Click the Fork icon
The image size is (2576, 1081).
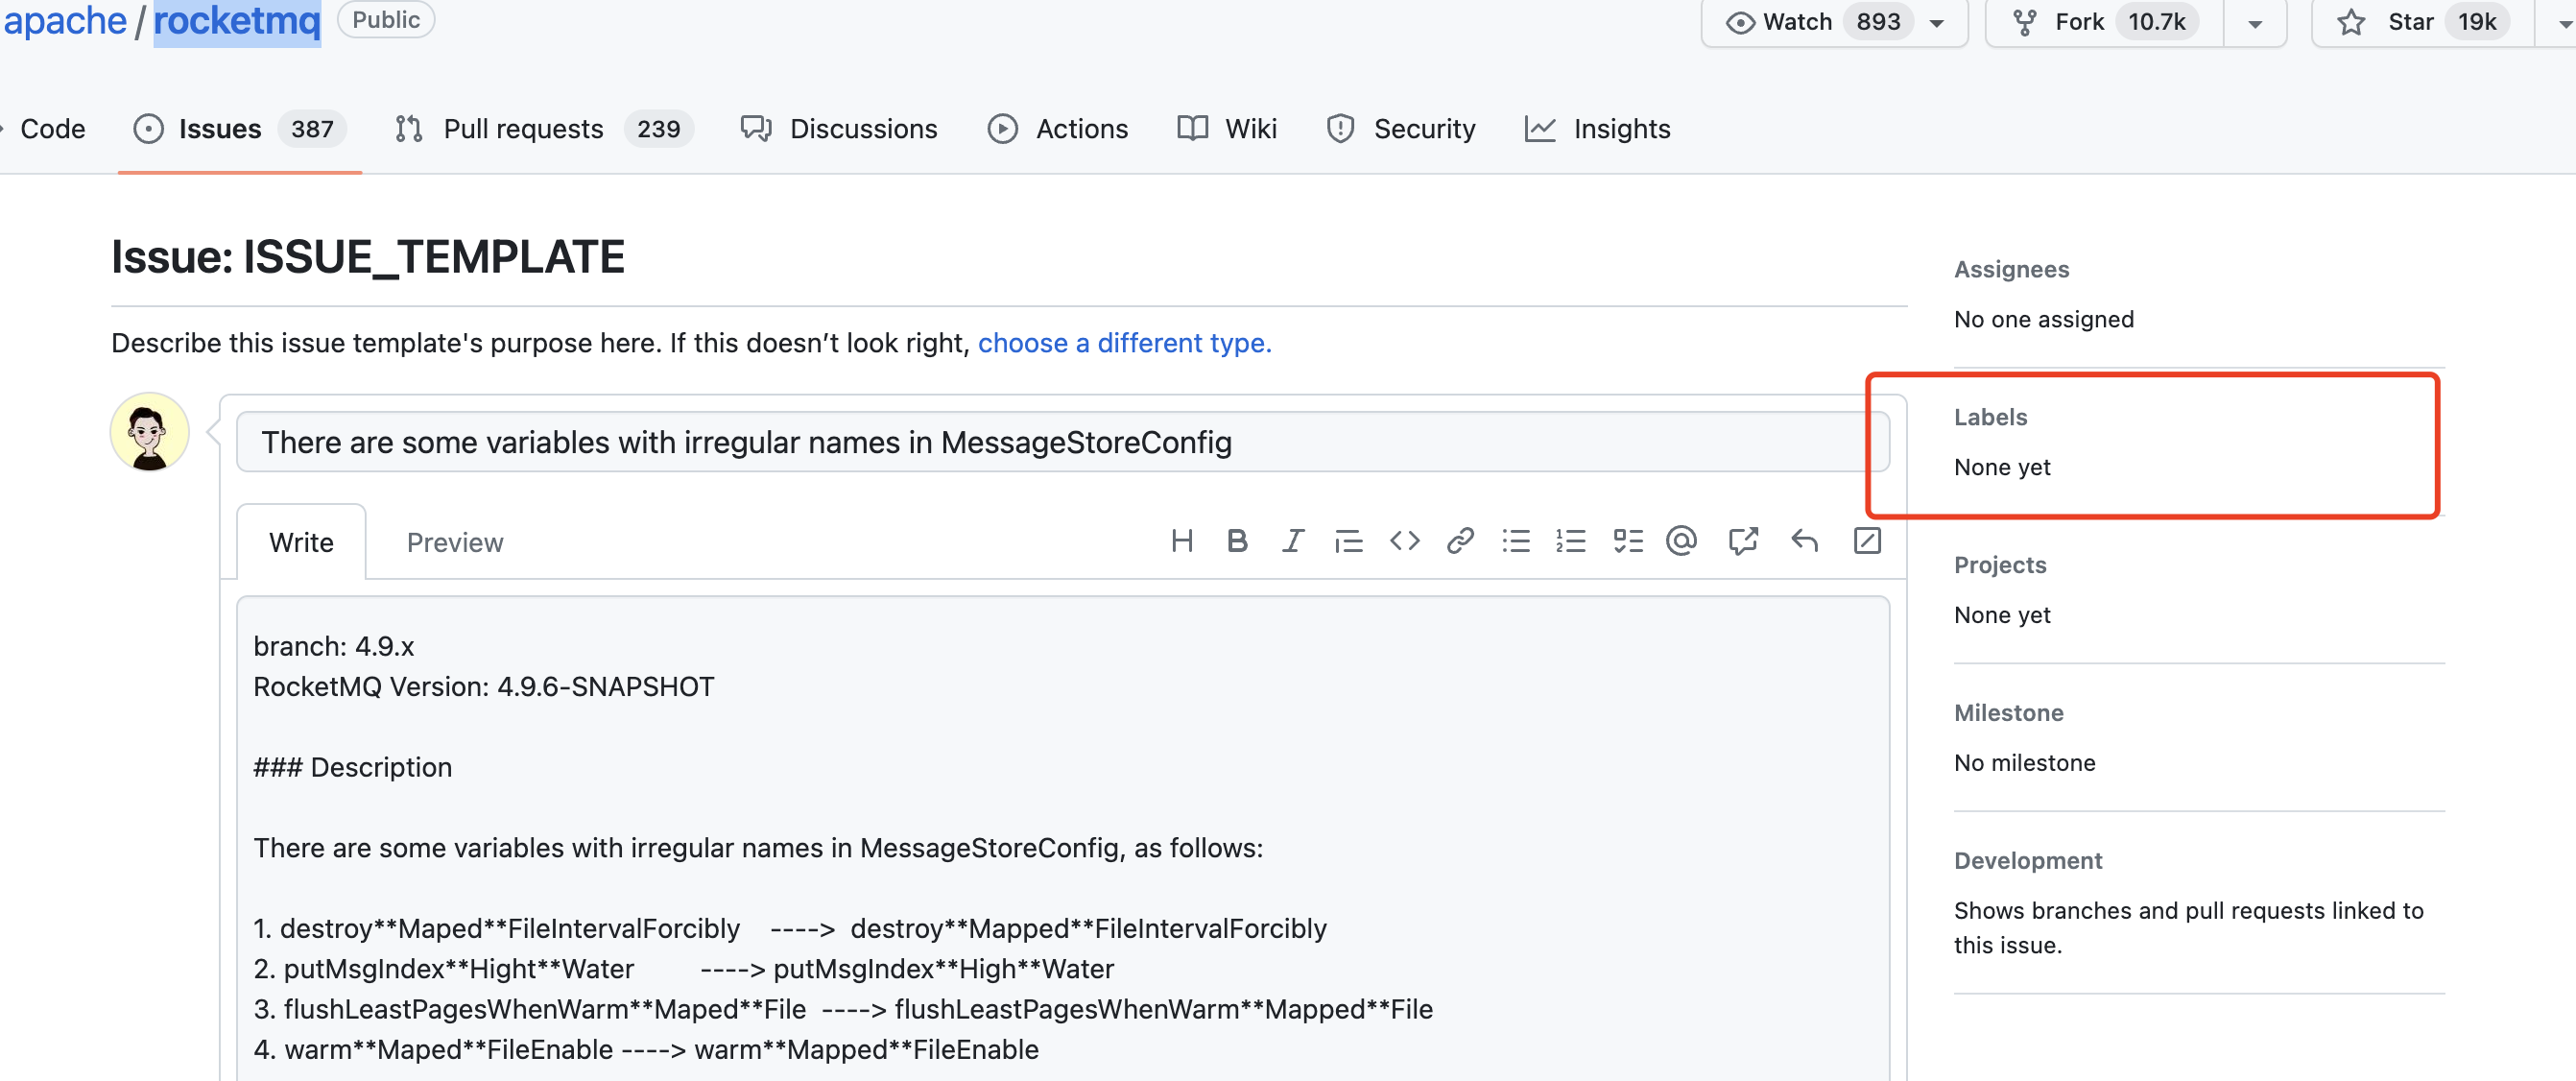(x=2025, y=22)
